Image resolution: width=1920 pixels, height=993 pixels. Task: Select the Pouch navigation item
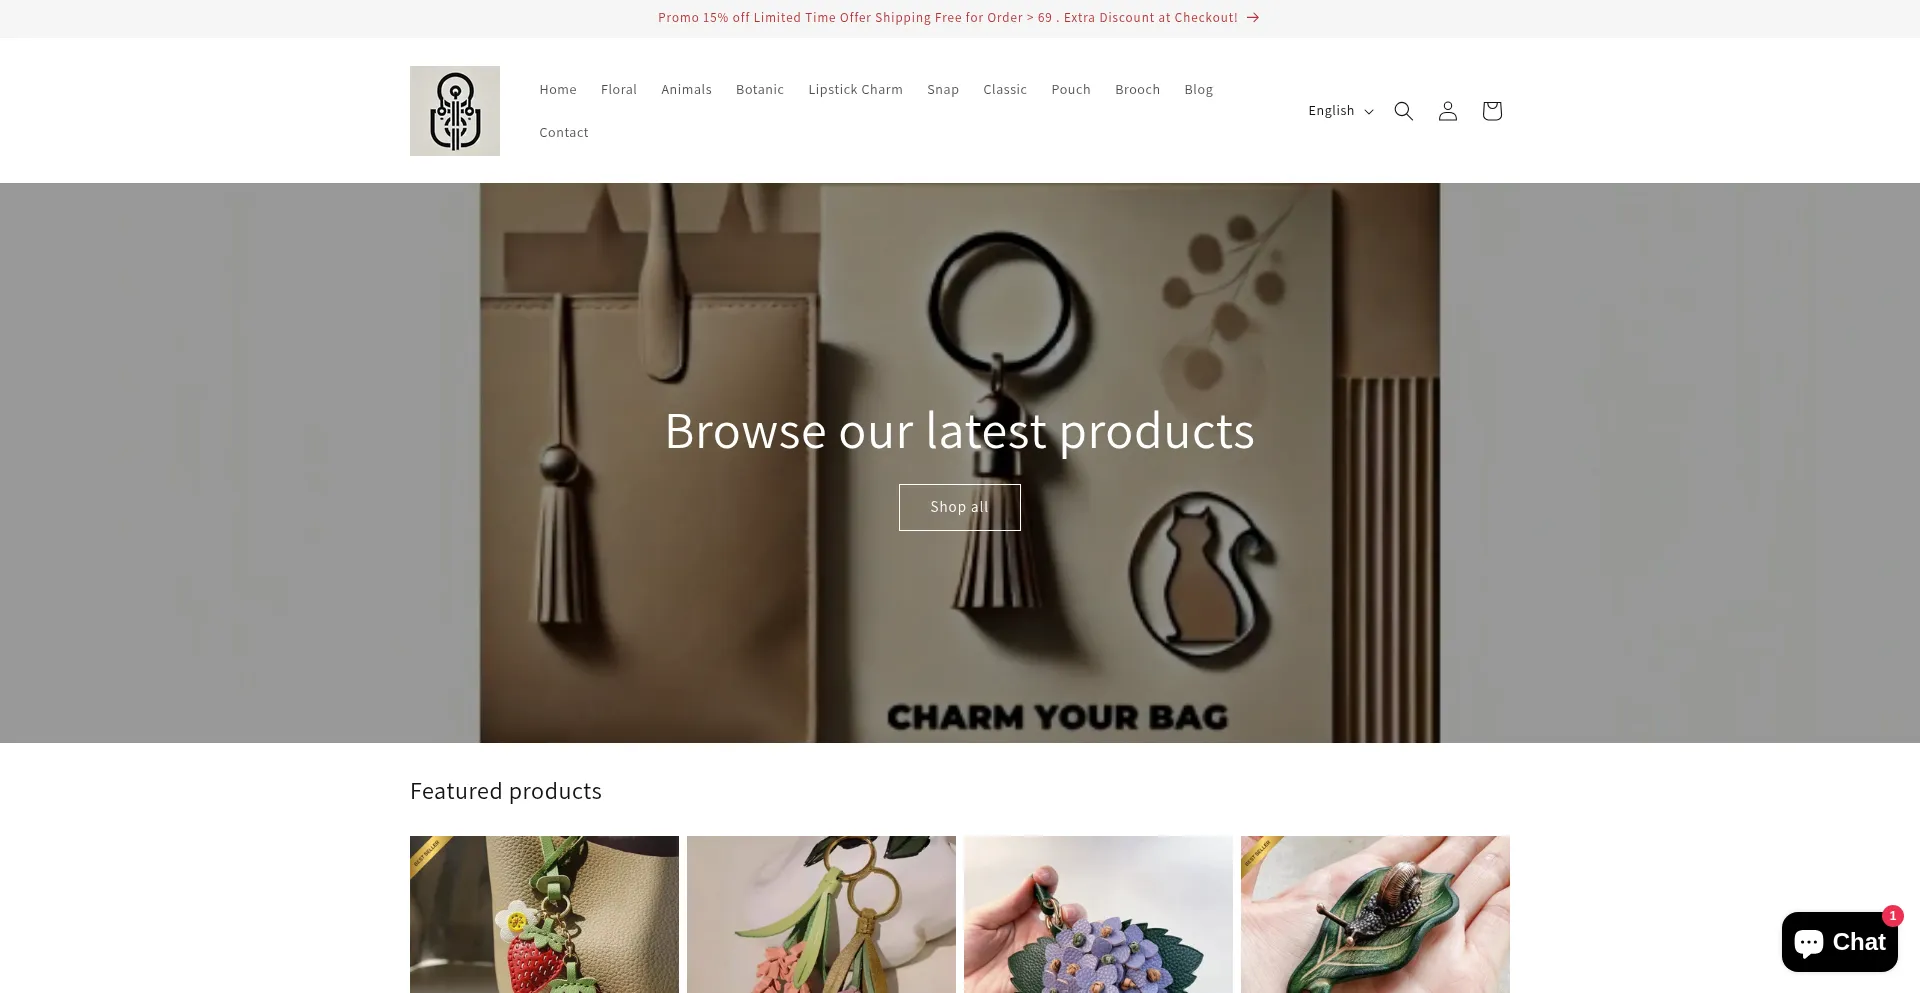tap(1071, 90)
